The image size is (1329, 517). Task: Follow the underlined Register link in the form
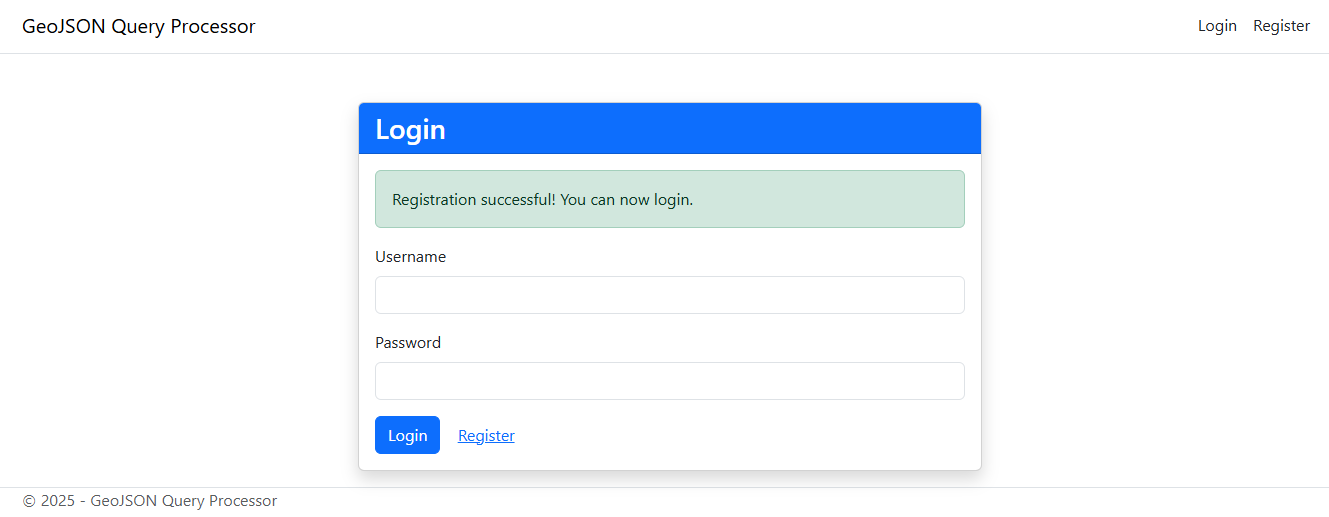pos(486,436)
